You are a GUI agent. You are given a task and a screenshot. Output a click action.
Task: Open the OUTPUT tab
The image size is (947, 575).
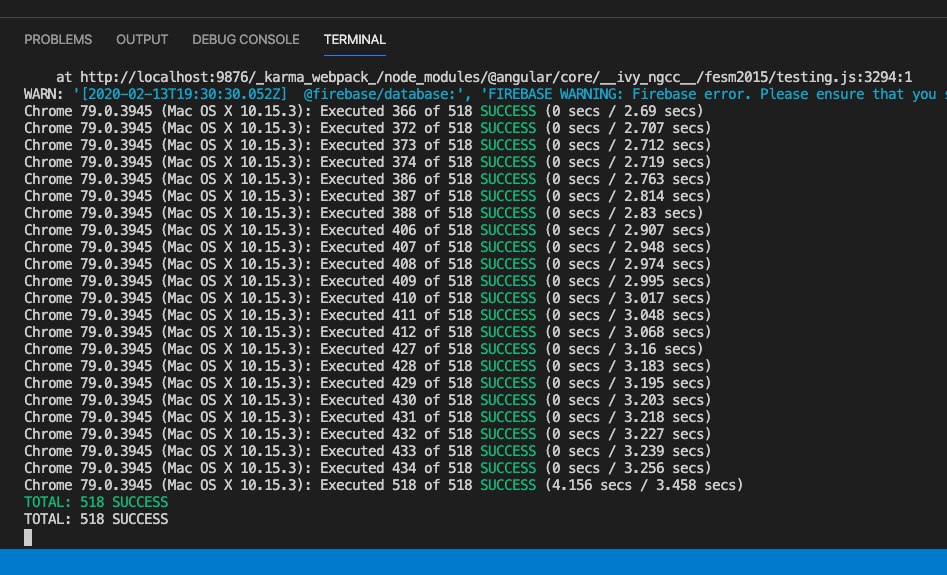(142, 40)
